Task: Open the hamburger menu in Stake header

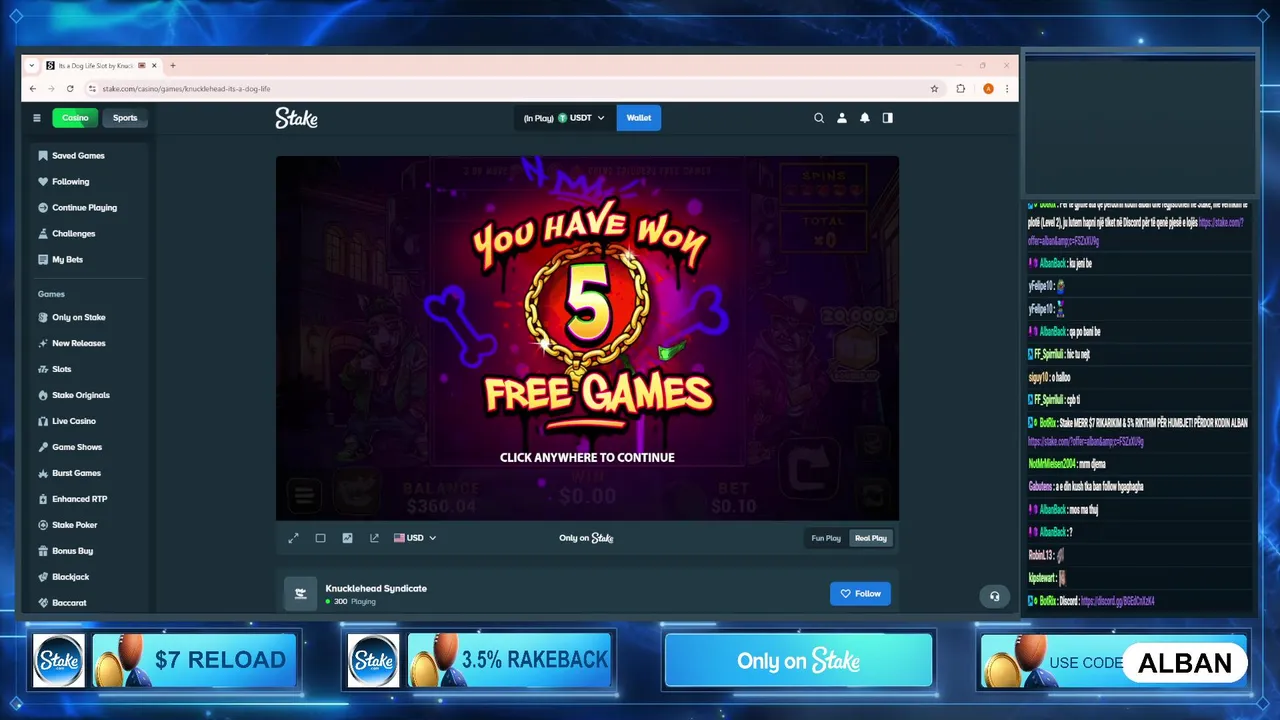Action: [x=37, y=118]
